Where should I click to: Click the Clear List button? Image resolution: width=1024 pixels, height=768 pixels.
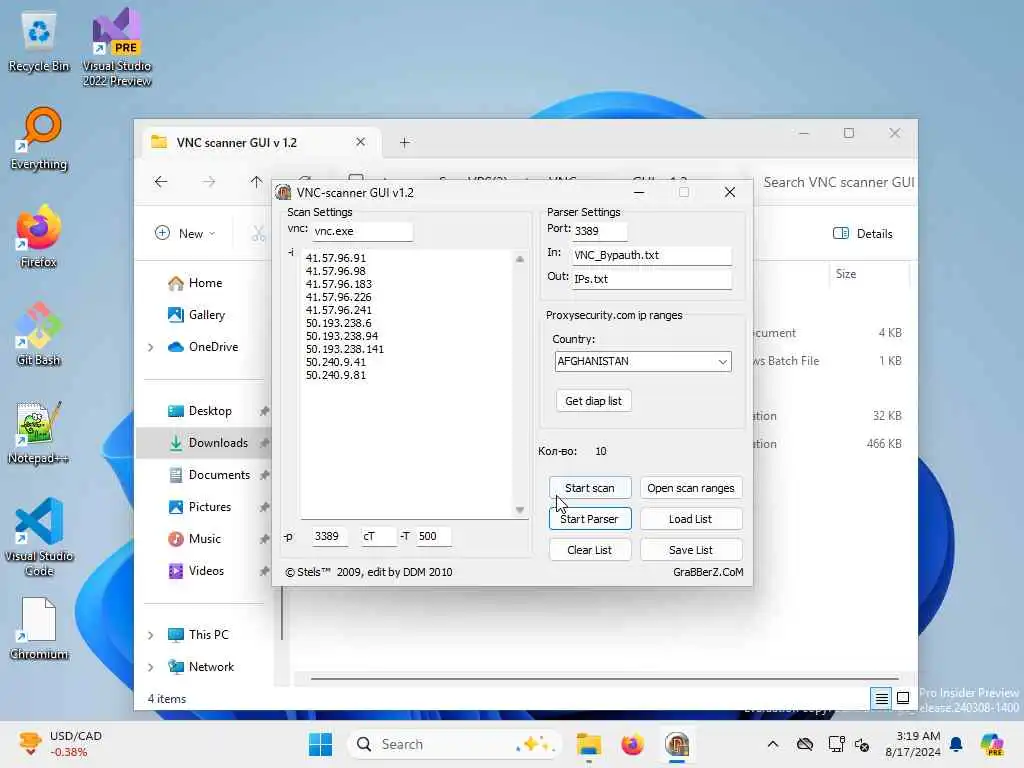(590, 550)
